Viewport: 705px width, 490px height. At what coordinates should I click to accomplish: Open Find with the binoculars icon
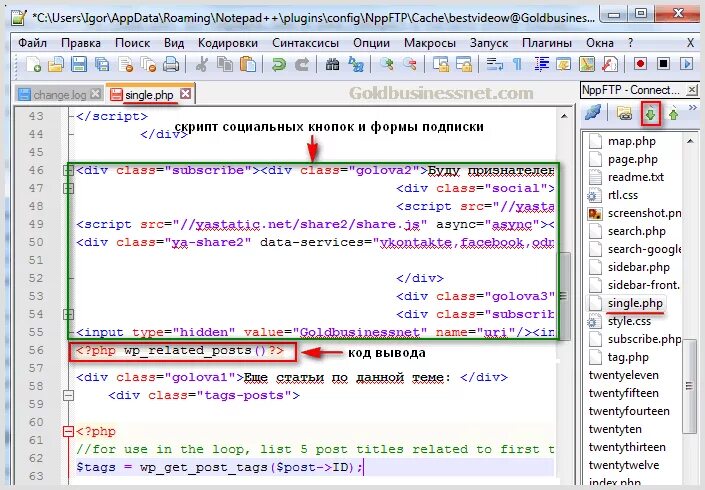333,64
